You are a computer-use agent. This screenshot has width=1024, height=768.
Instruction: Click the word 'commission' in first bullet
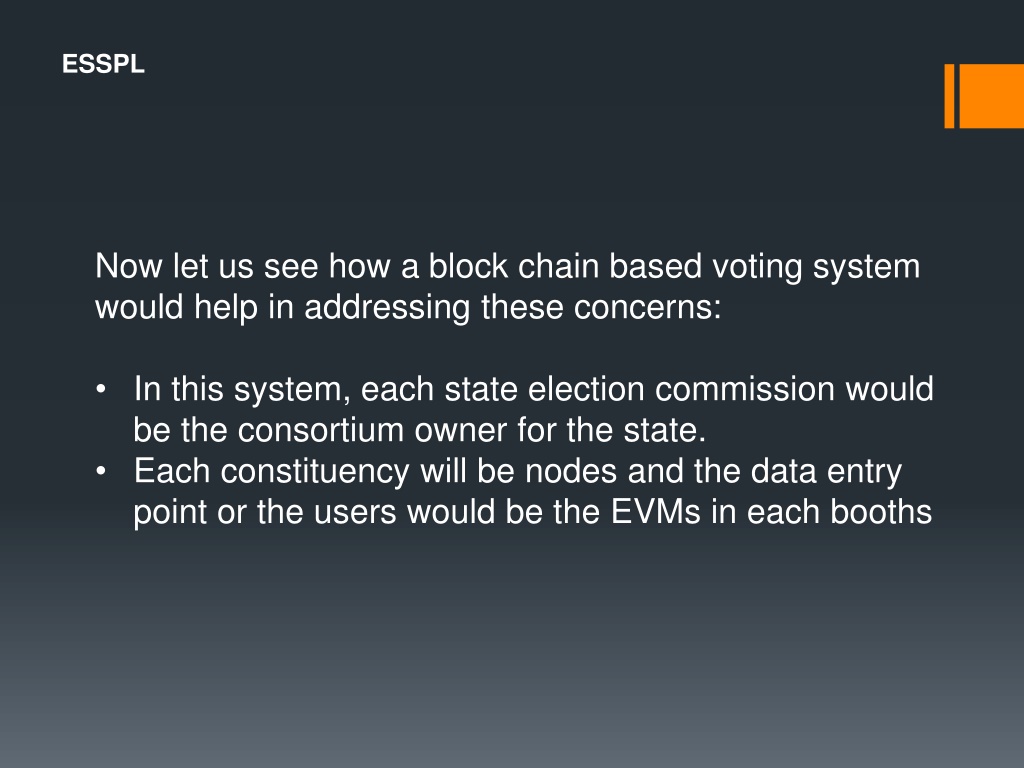pyautogui.click(x=744, y=389)
